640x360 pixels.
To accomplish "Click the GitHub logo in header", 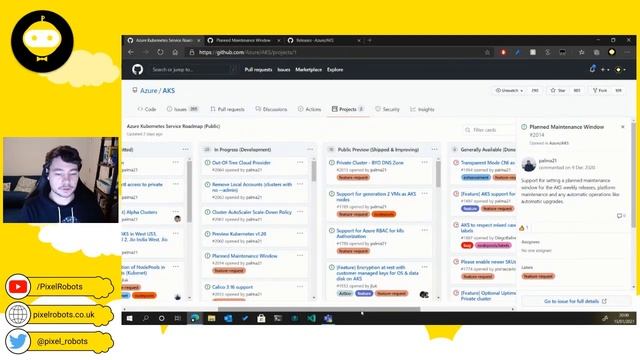I will [138, 69].
